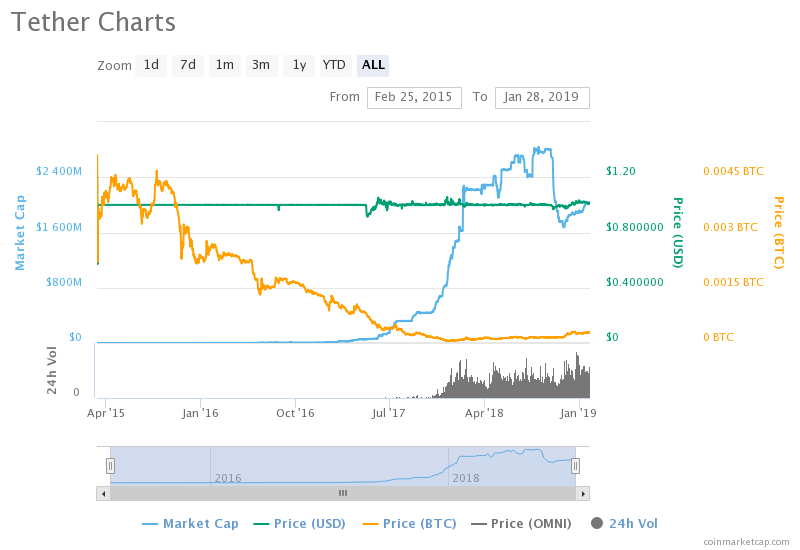Open the To date field
Image resolution: width=800 pixels, height=550 pixels.
[x=541, y=97]
